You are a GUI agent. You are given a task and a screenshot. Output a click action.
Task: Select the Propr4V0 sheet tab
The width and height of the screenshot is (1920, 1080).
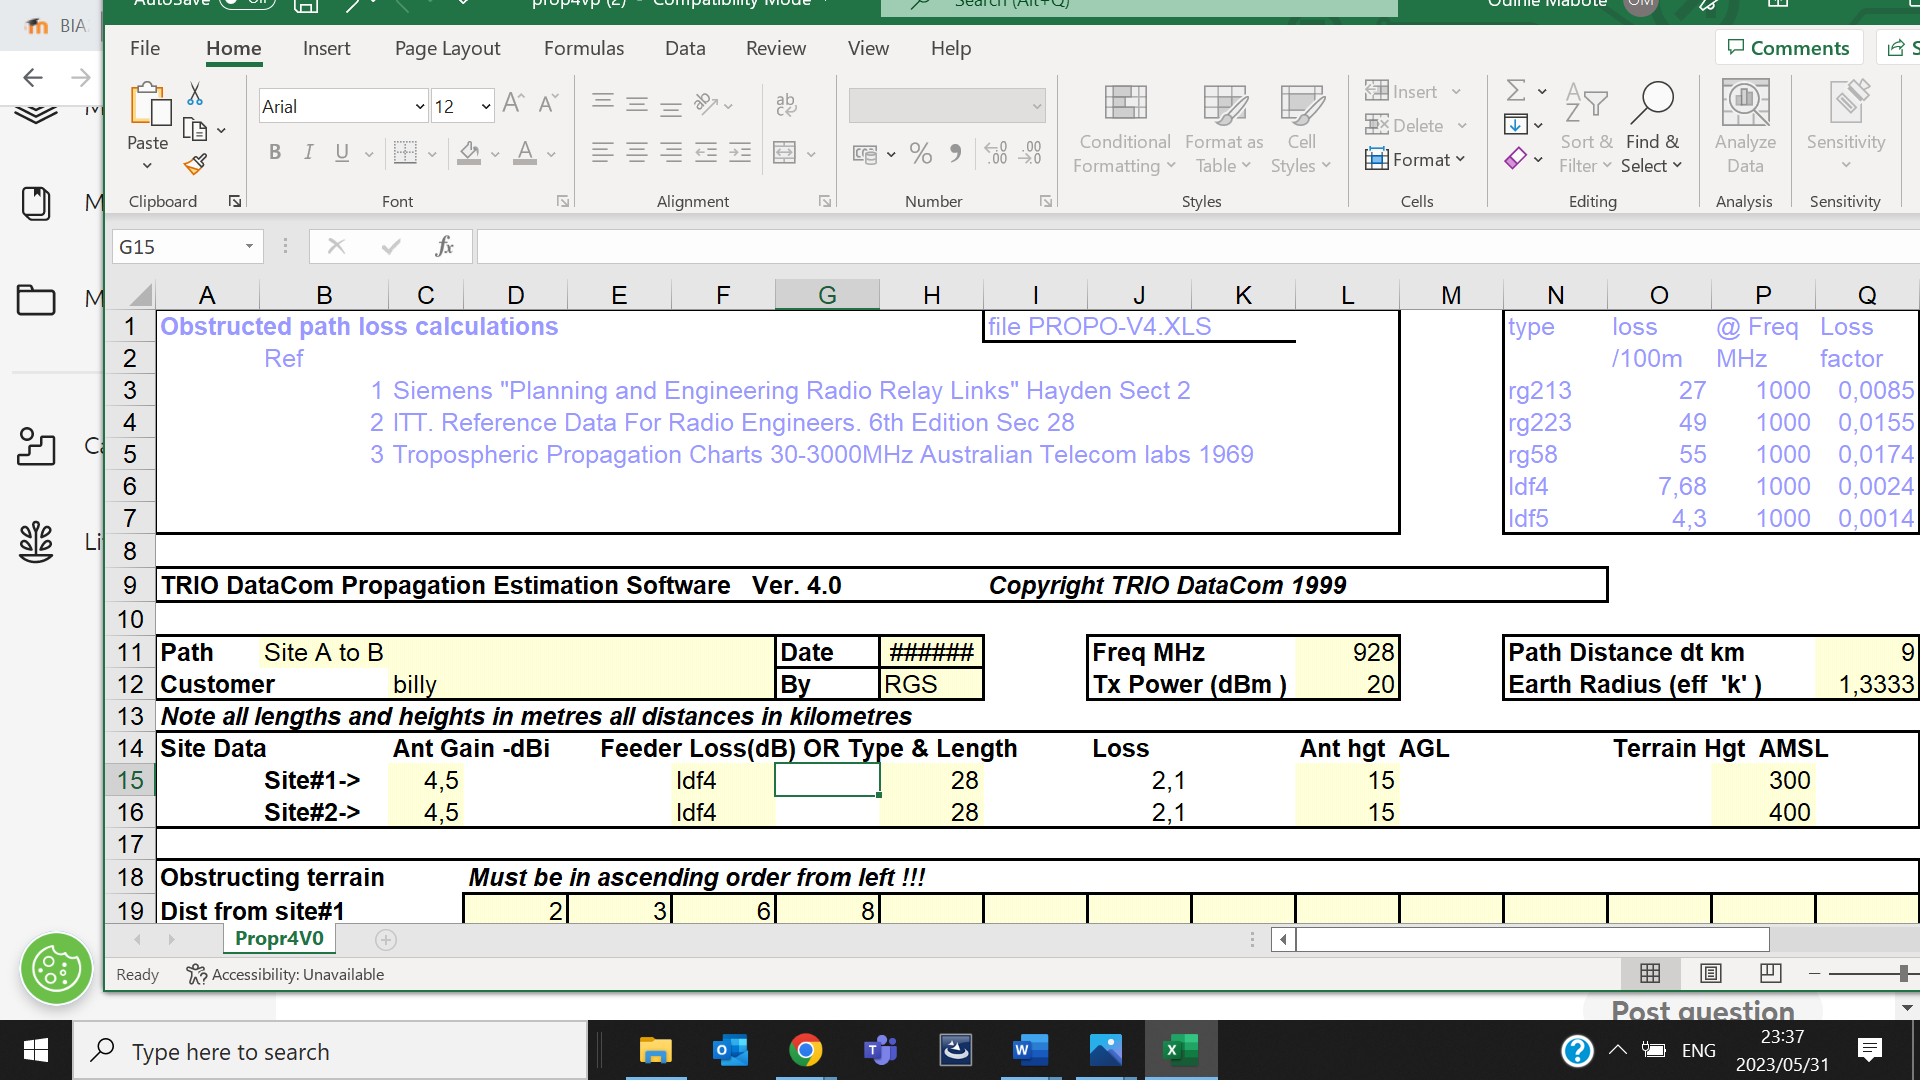click(279, 938)
